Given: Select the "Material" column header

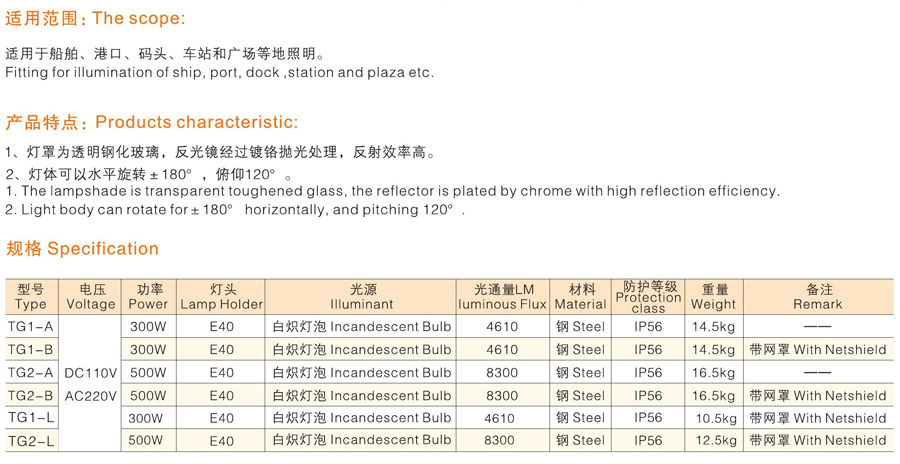Looking at the screenshot, I should [x=581, y=297].
